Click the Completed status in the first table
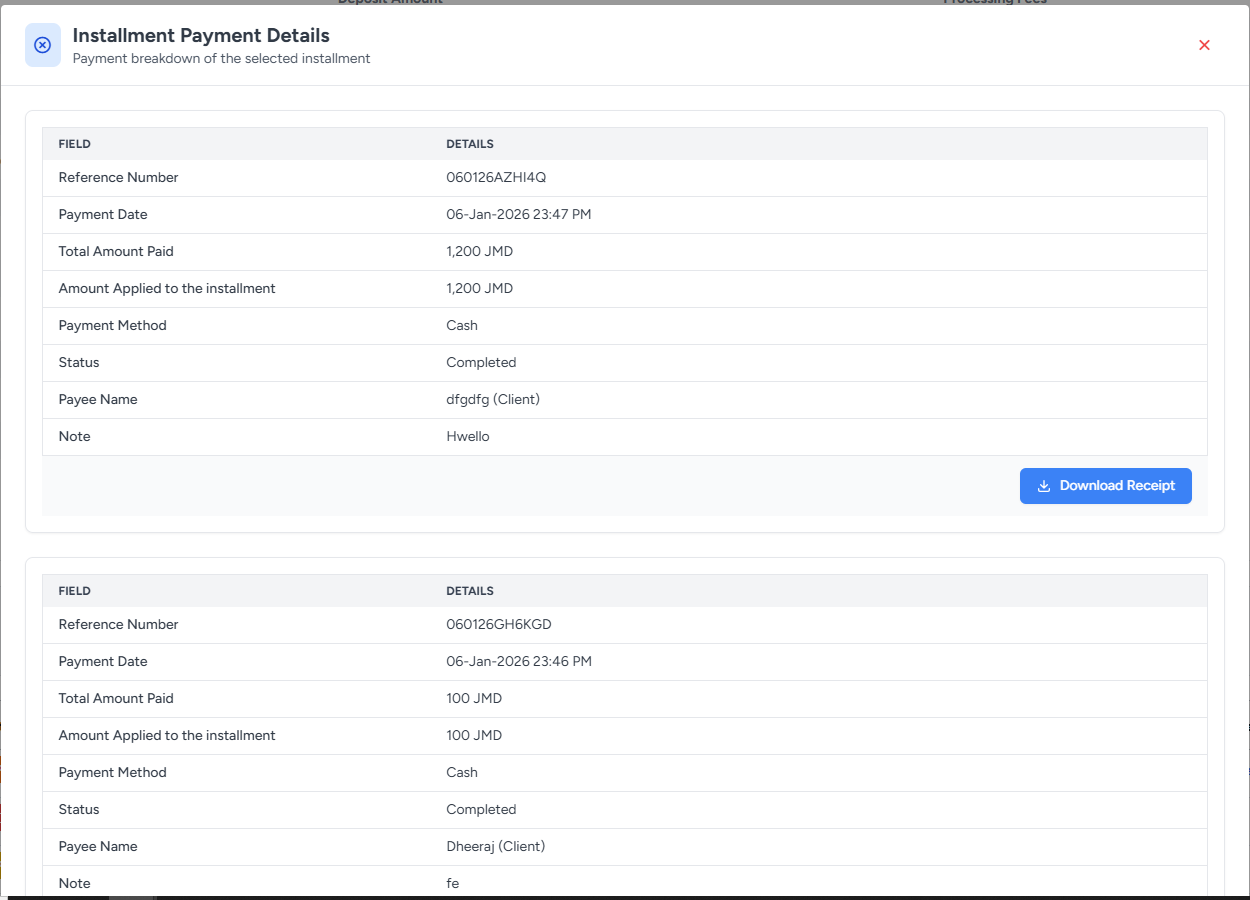The width and height of the screenshot is (1250, 900). (x=481, y=363)
